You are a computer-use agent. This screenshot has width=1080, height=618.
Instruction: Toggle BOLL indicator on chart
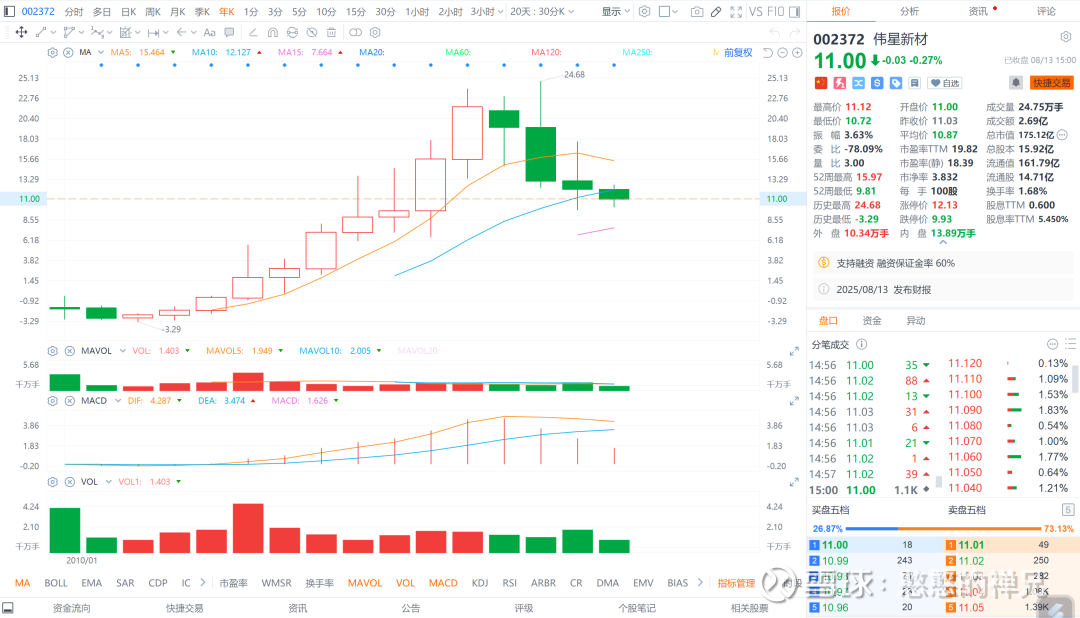[x=56, y=583]
